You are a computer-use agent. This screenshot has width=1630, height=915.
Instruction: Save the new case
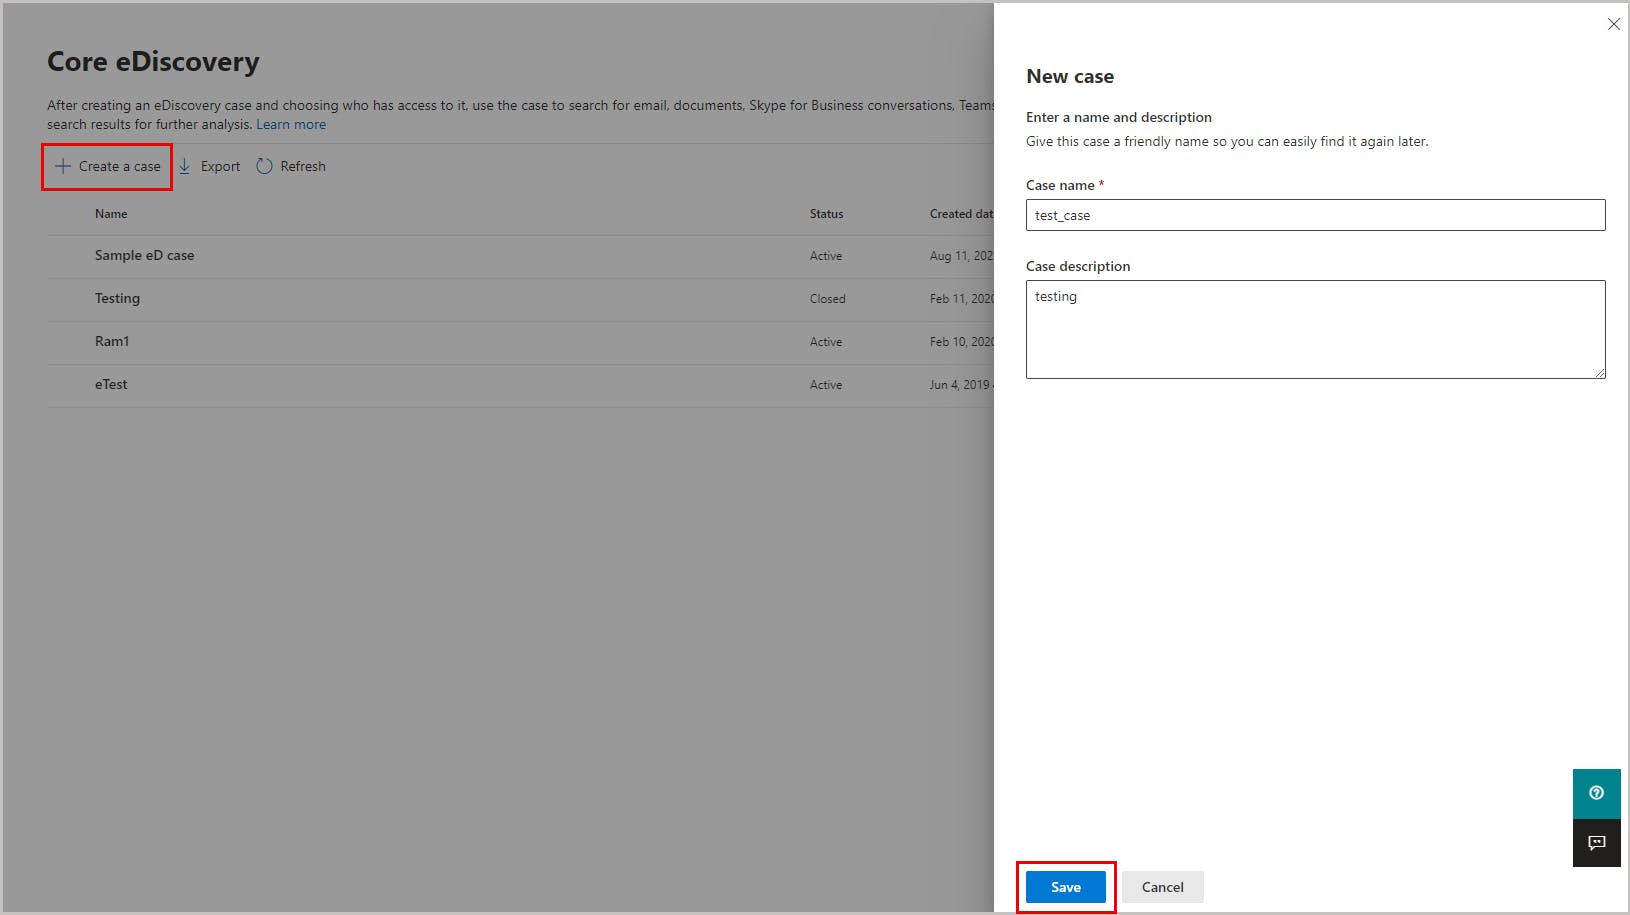[1066, 887]
